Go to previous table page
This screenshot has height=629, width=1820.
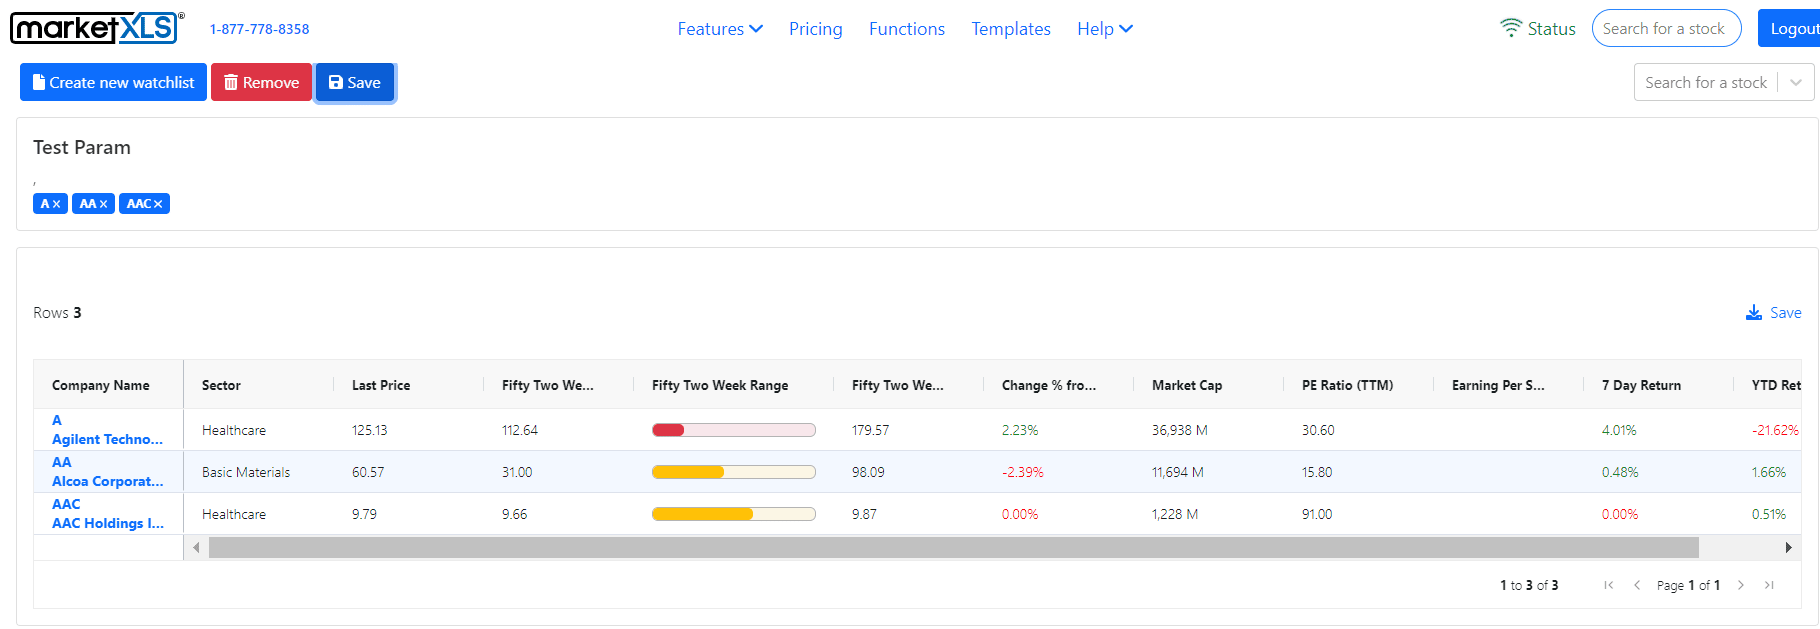(1637, 585)
